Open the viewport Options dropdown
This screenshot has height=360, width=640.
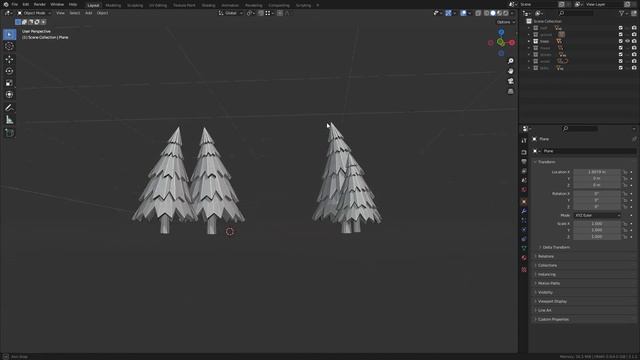coord(506,22)
